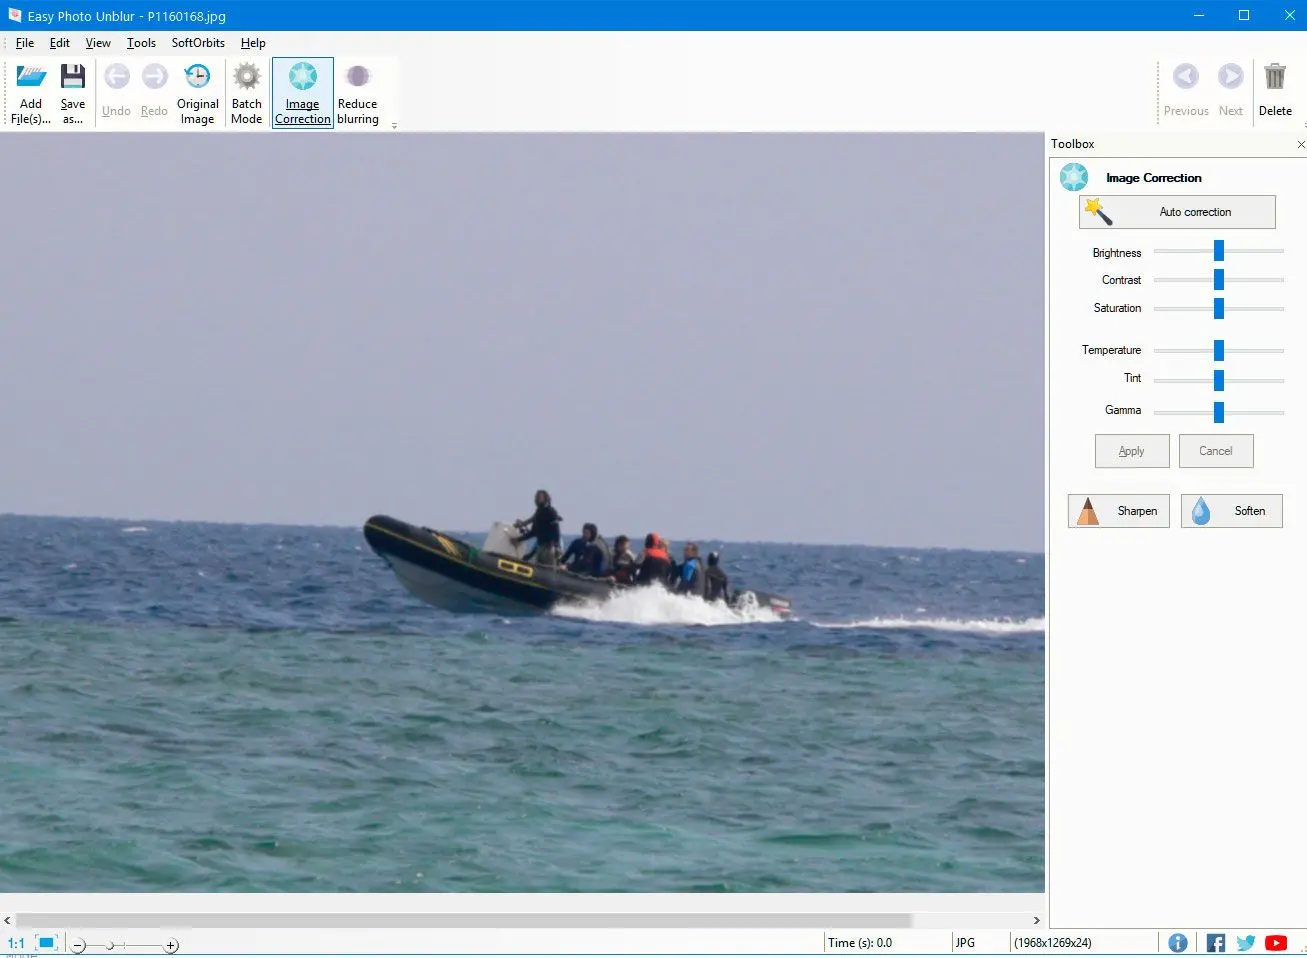Image resolution: width=1307 pixels, height=958 pixels.
Task: Click the info icon in status bar
Action: click(1178, 943)
